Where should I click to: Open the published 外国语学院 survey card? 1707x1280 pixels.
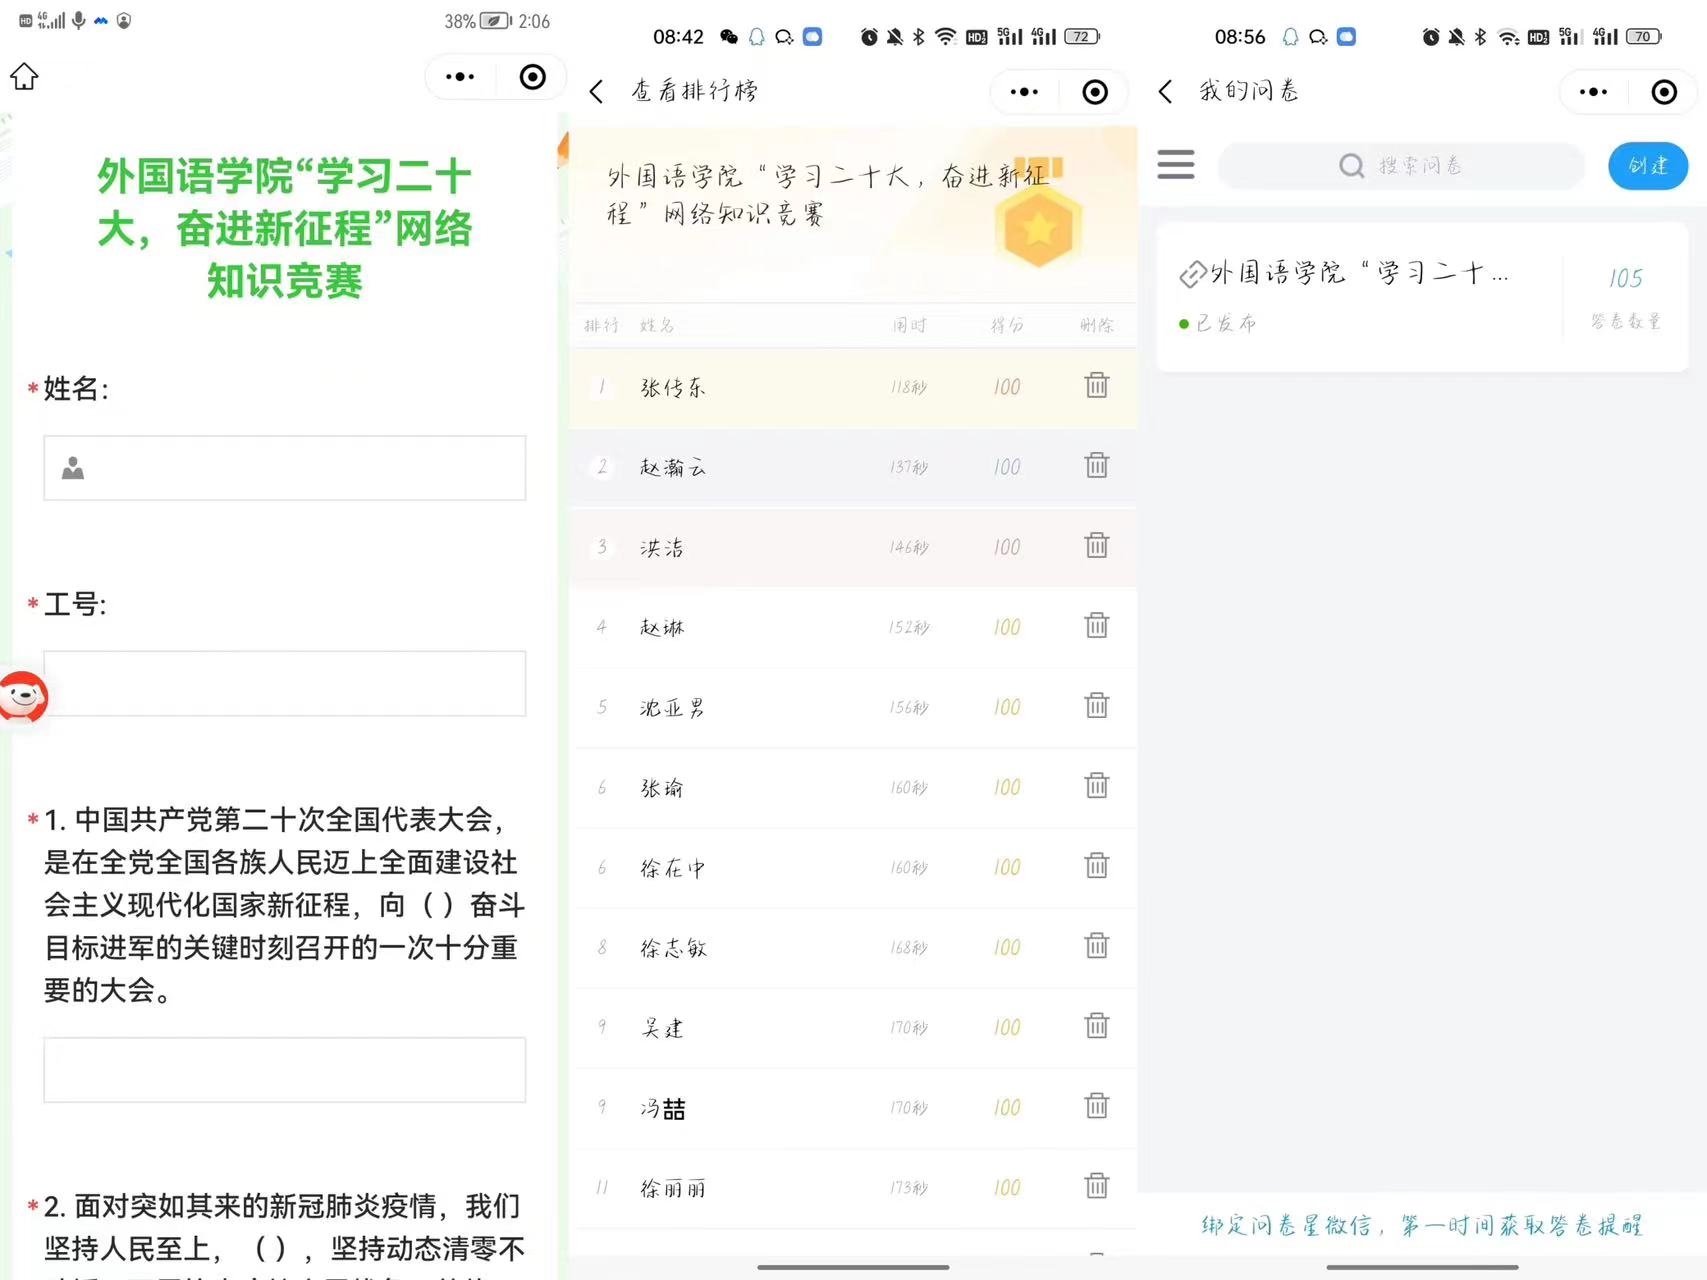coord(1360,296)
